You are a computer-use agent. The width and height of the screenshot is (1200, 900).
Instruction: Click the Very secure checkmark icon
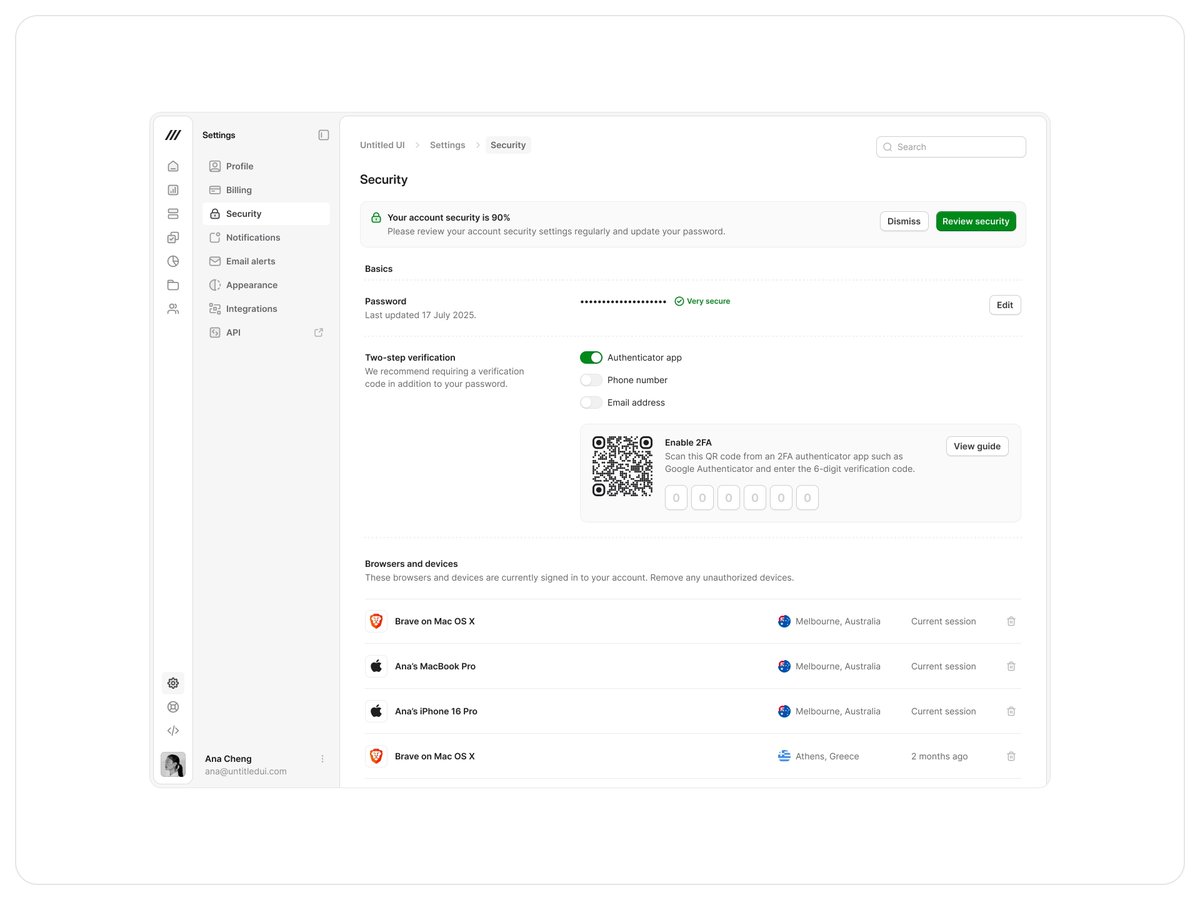(679, 301)
